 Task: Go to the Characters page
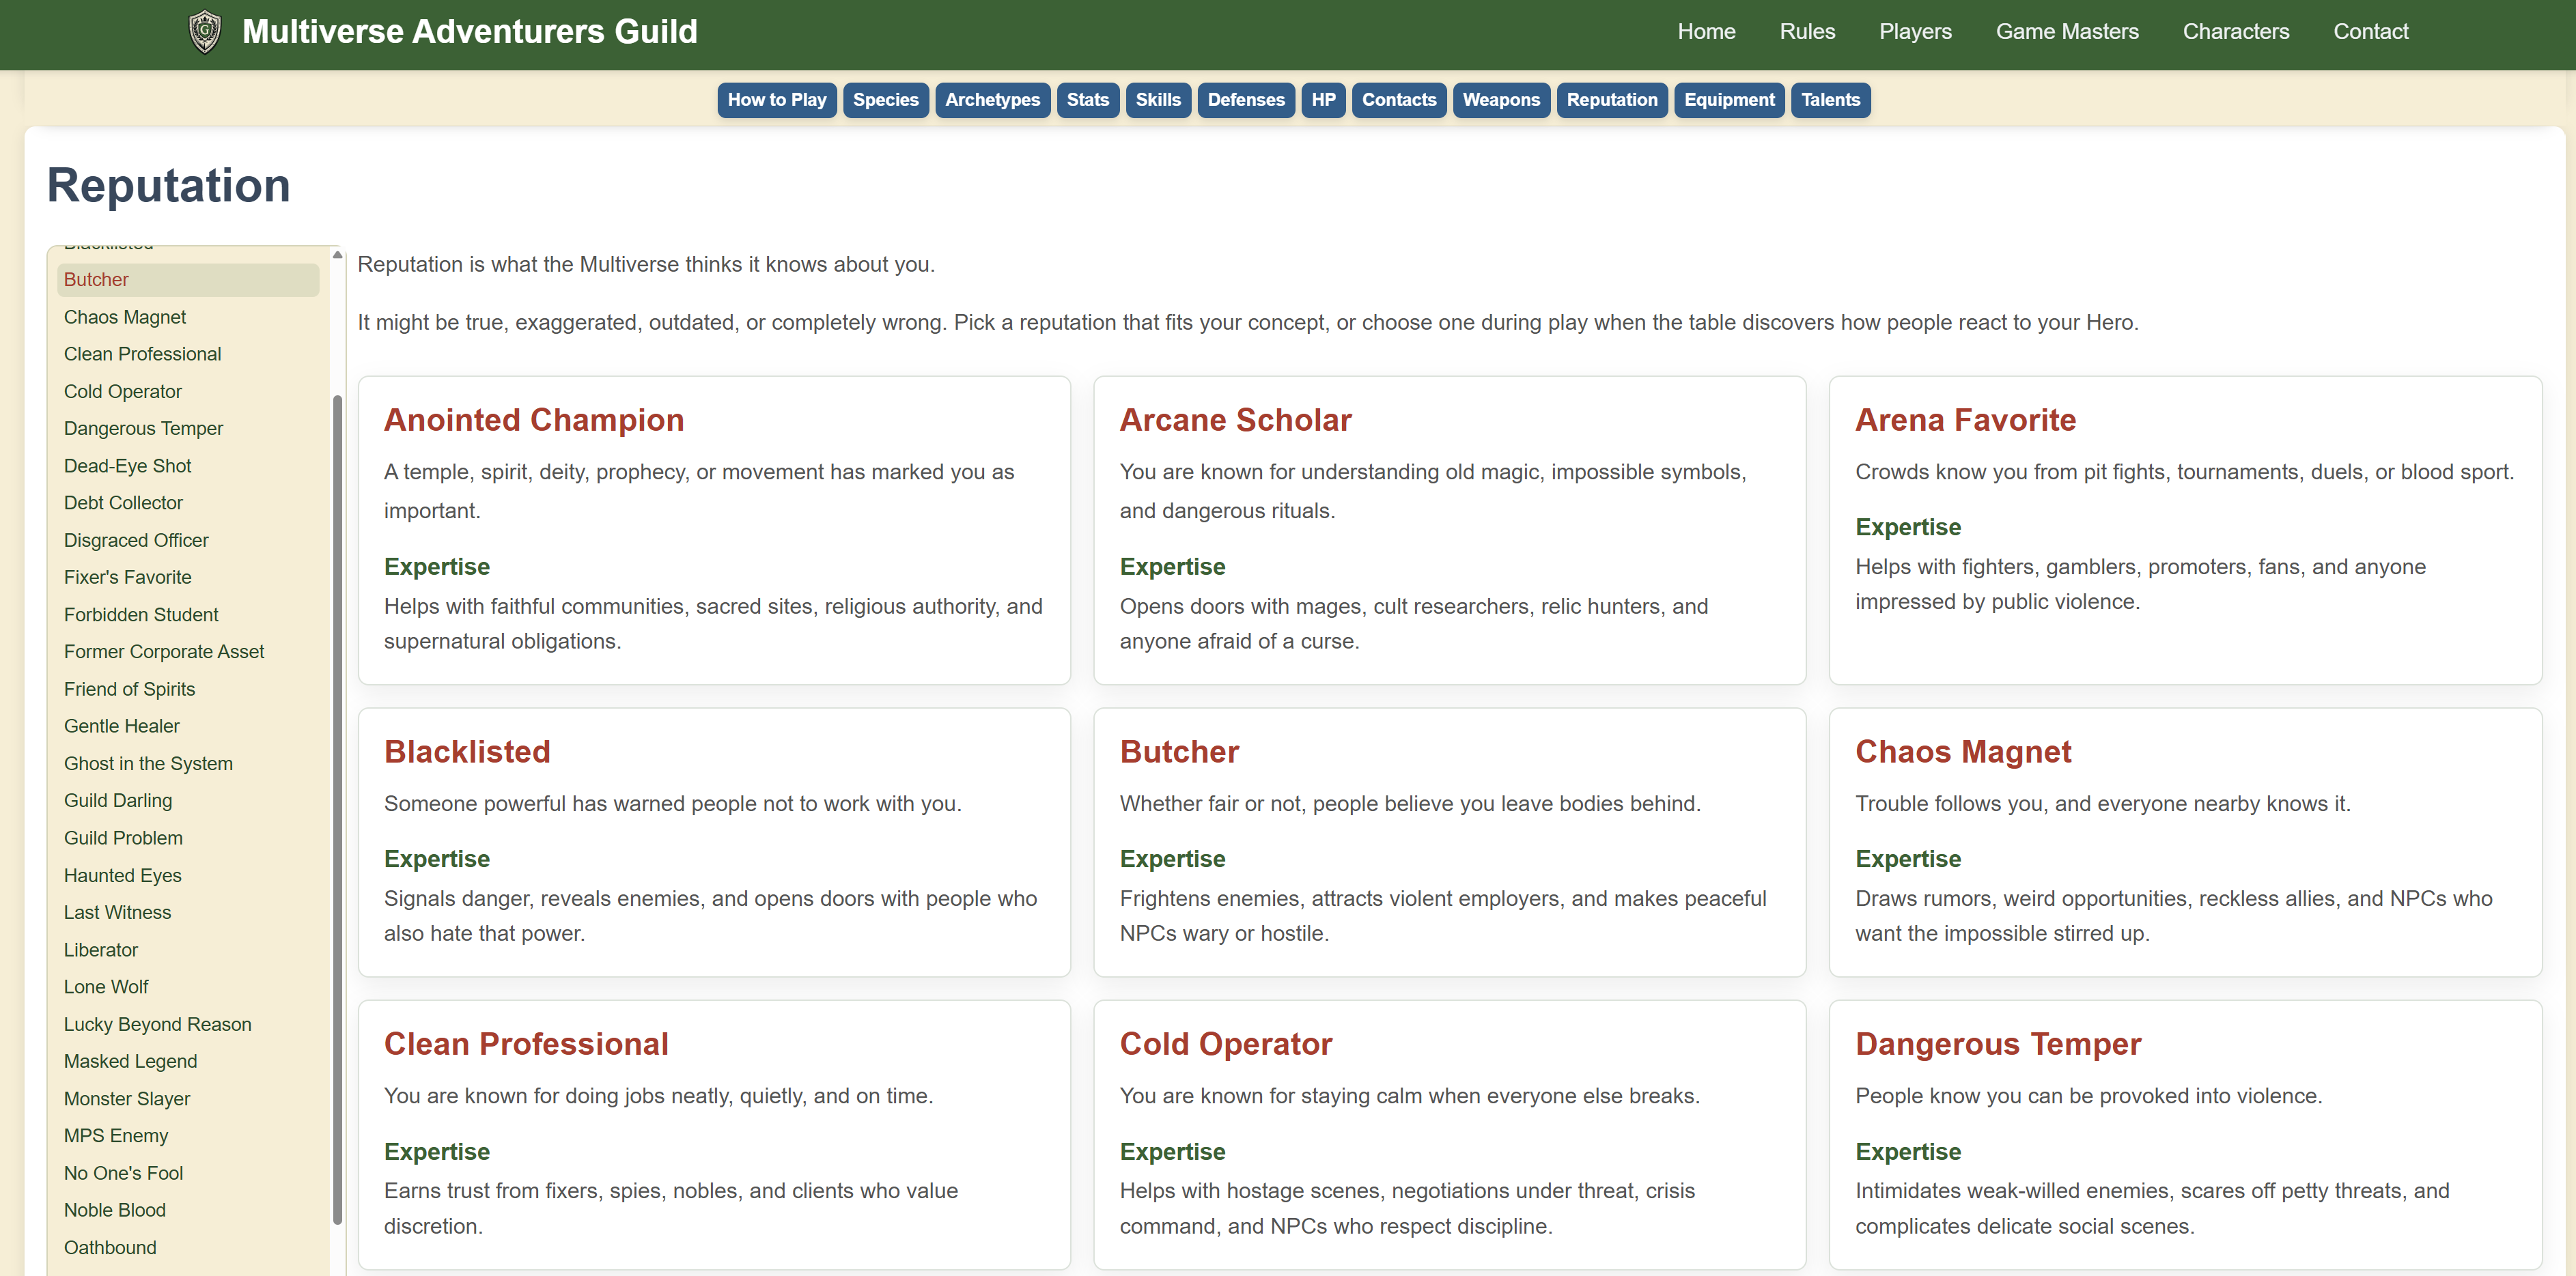(x=2235, y=32)
